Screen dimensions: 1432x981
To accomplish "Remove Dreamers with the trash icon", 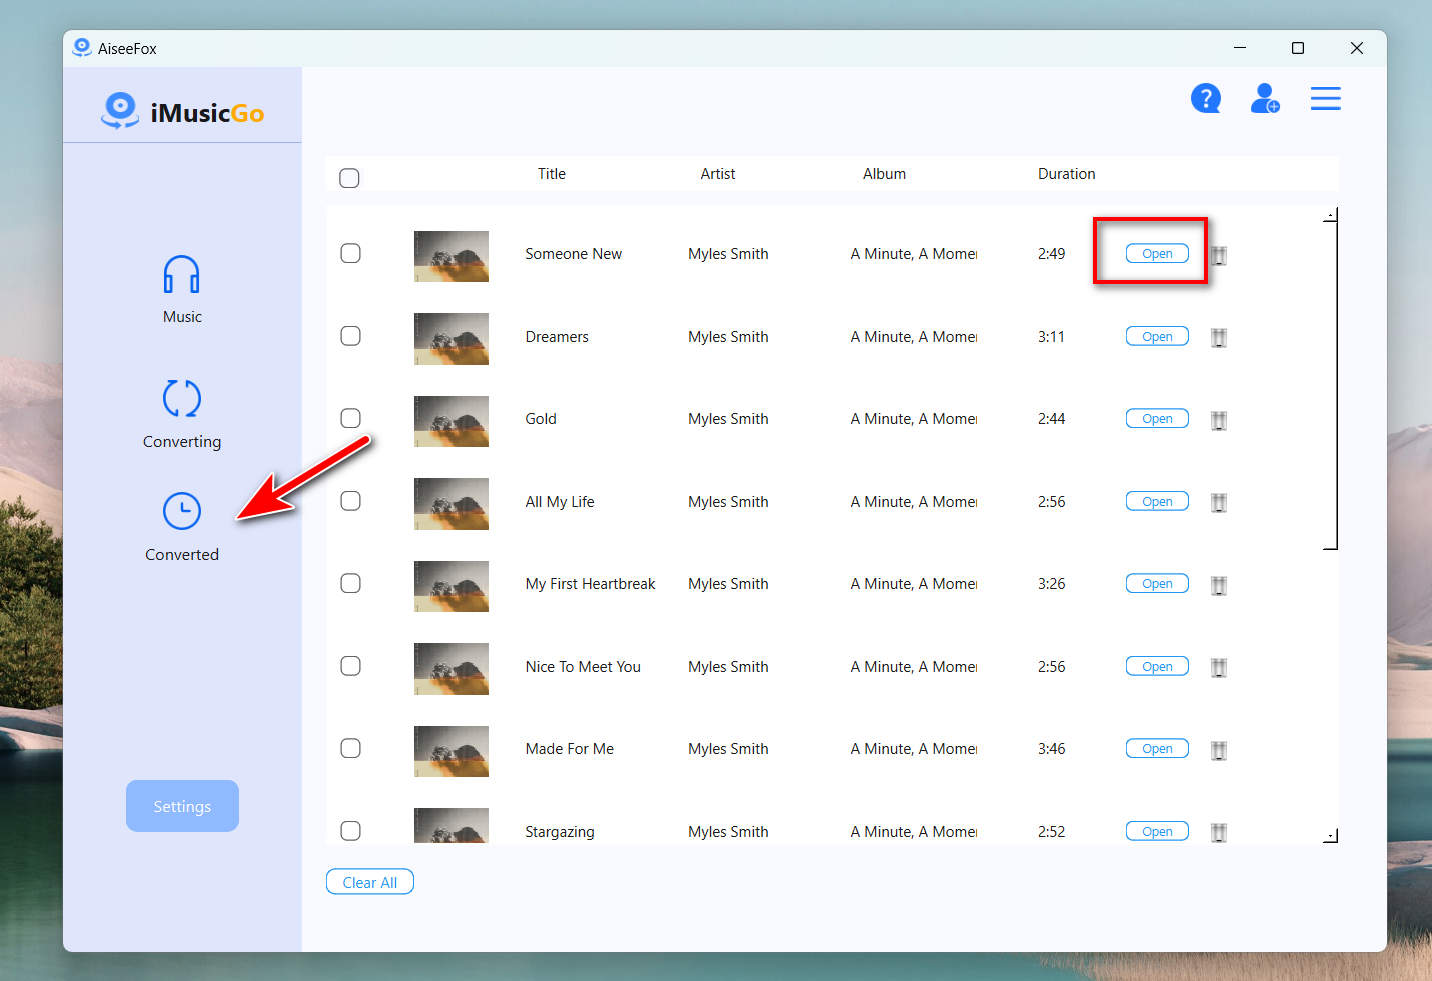I will tap(1219, 337).
